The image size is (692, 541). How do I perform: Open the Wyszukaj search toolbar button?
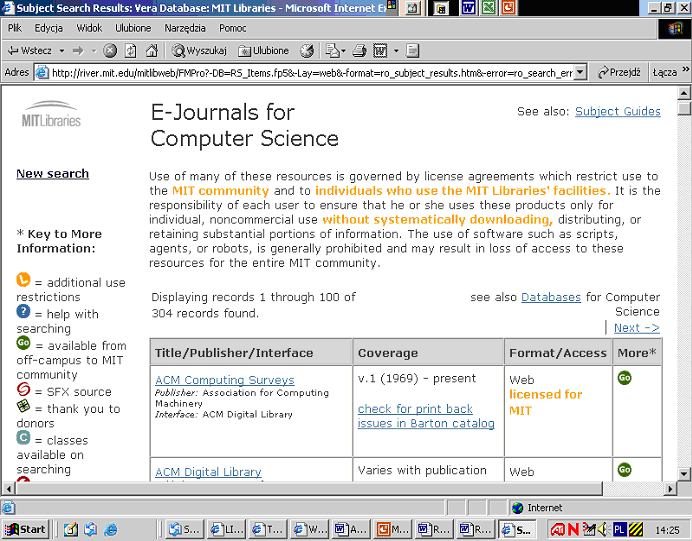coord(200,50)
